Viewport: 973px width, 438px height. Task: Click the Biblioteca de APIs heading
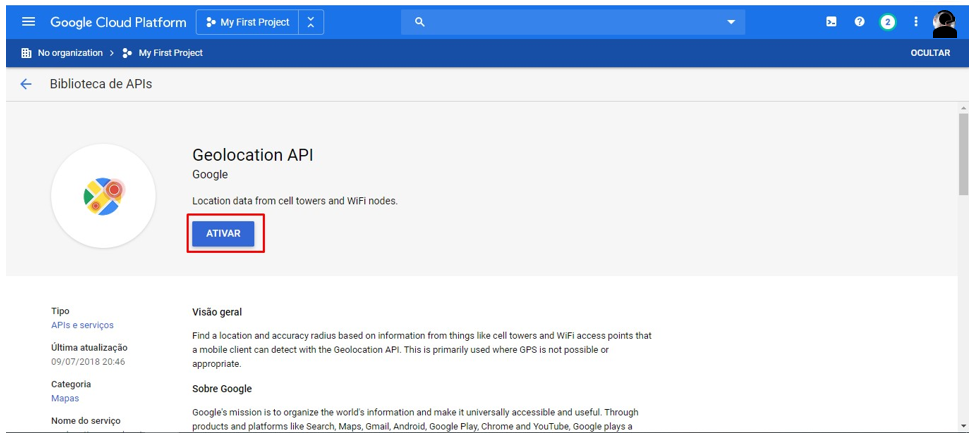coord(101,84)
